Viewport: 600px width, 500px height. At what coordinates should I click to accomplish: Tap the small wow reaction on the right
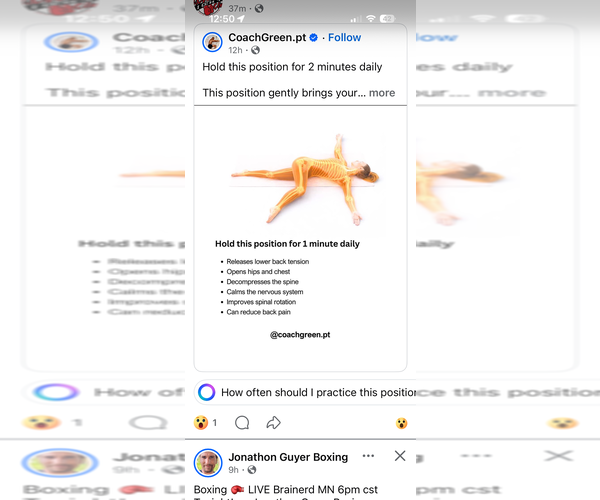401,423
